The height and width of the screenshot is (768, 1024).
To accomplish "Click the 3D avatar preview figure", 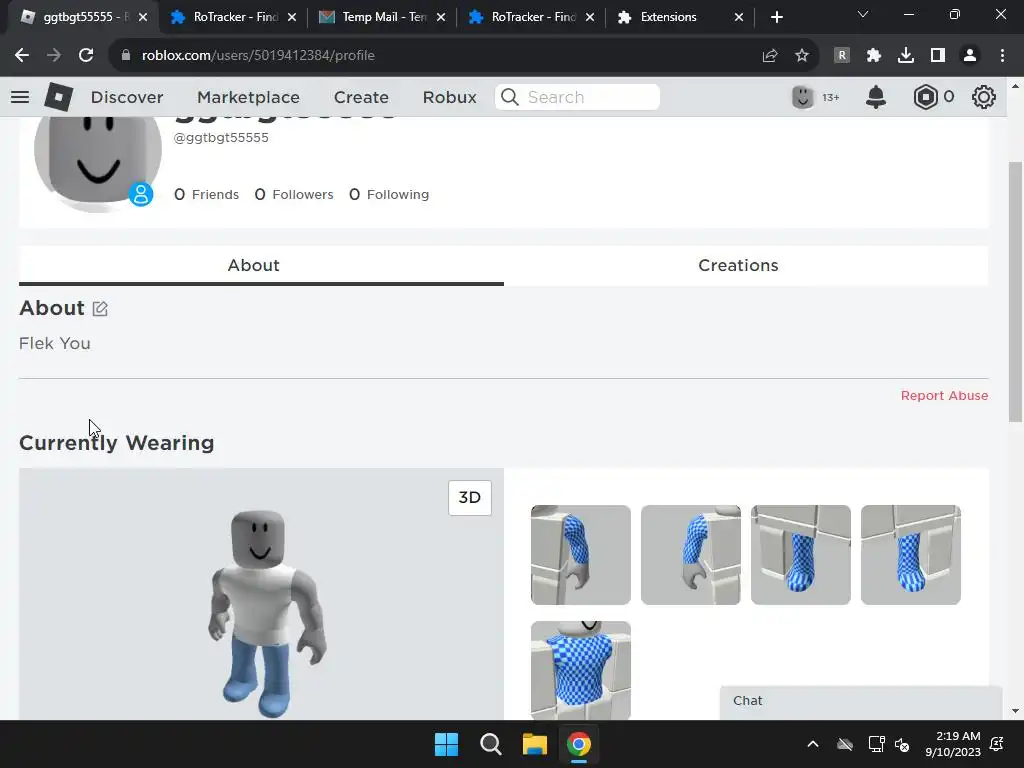I will point(266,613).
